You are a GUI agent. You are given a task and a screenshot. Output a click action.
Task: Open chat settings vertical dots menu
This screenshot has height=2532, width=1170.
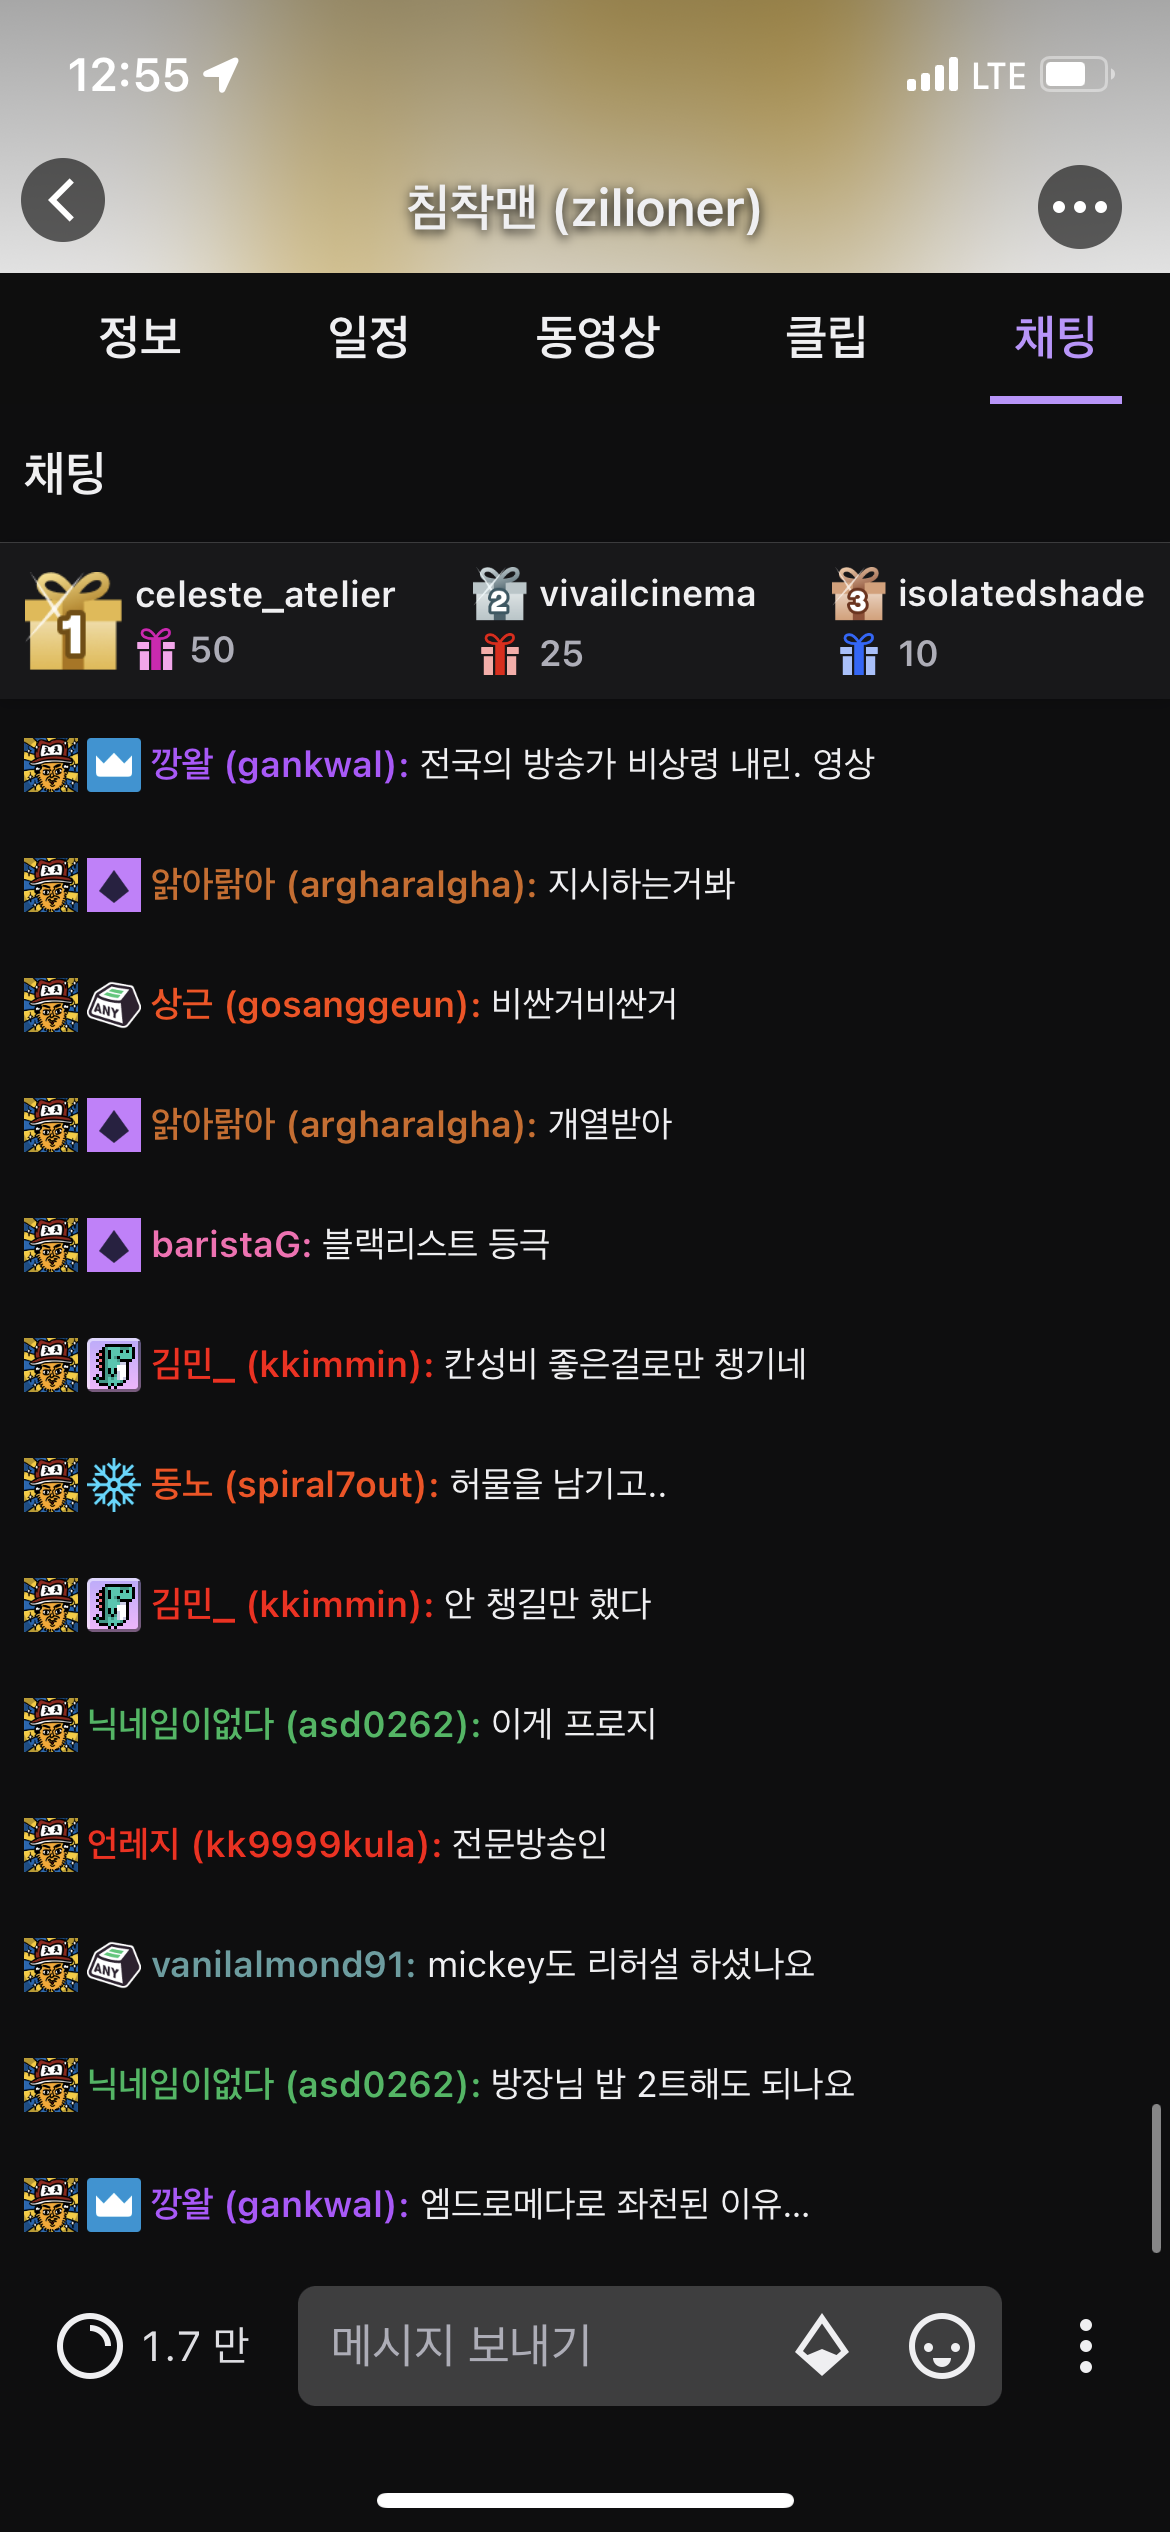[x=1086, y=2346]
